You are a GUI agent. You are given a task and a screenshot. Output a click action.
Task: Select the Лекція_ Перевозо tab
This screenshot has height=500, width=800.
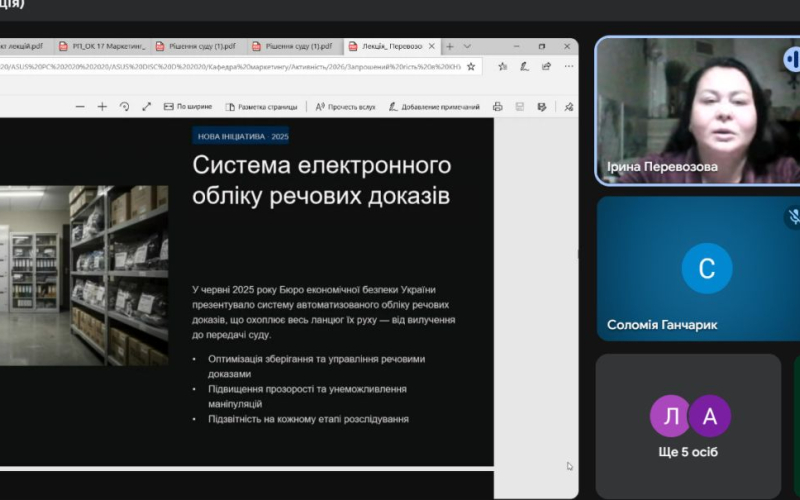click(x=392, y=46)
